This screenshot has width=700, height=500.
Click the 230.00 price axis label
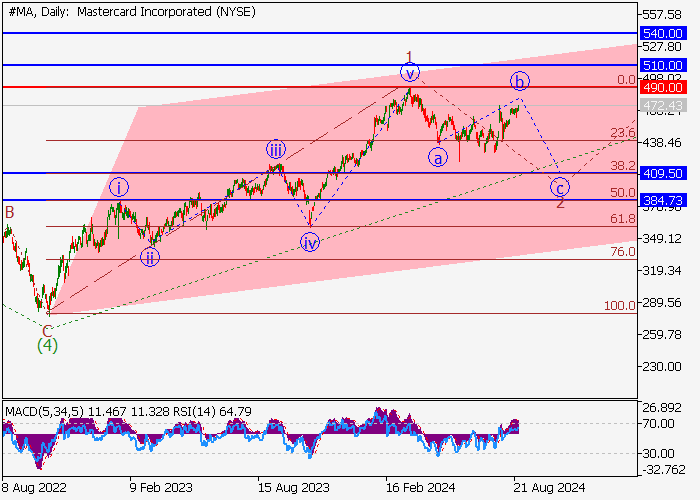click(662, 367)
